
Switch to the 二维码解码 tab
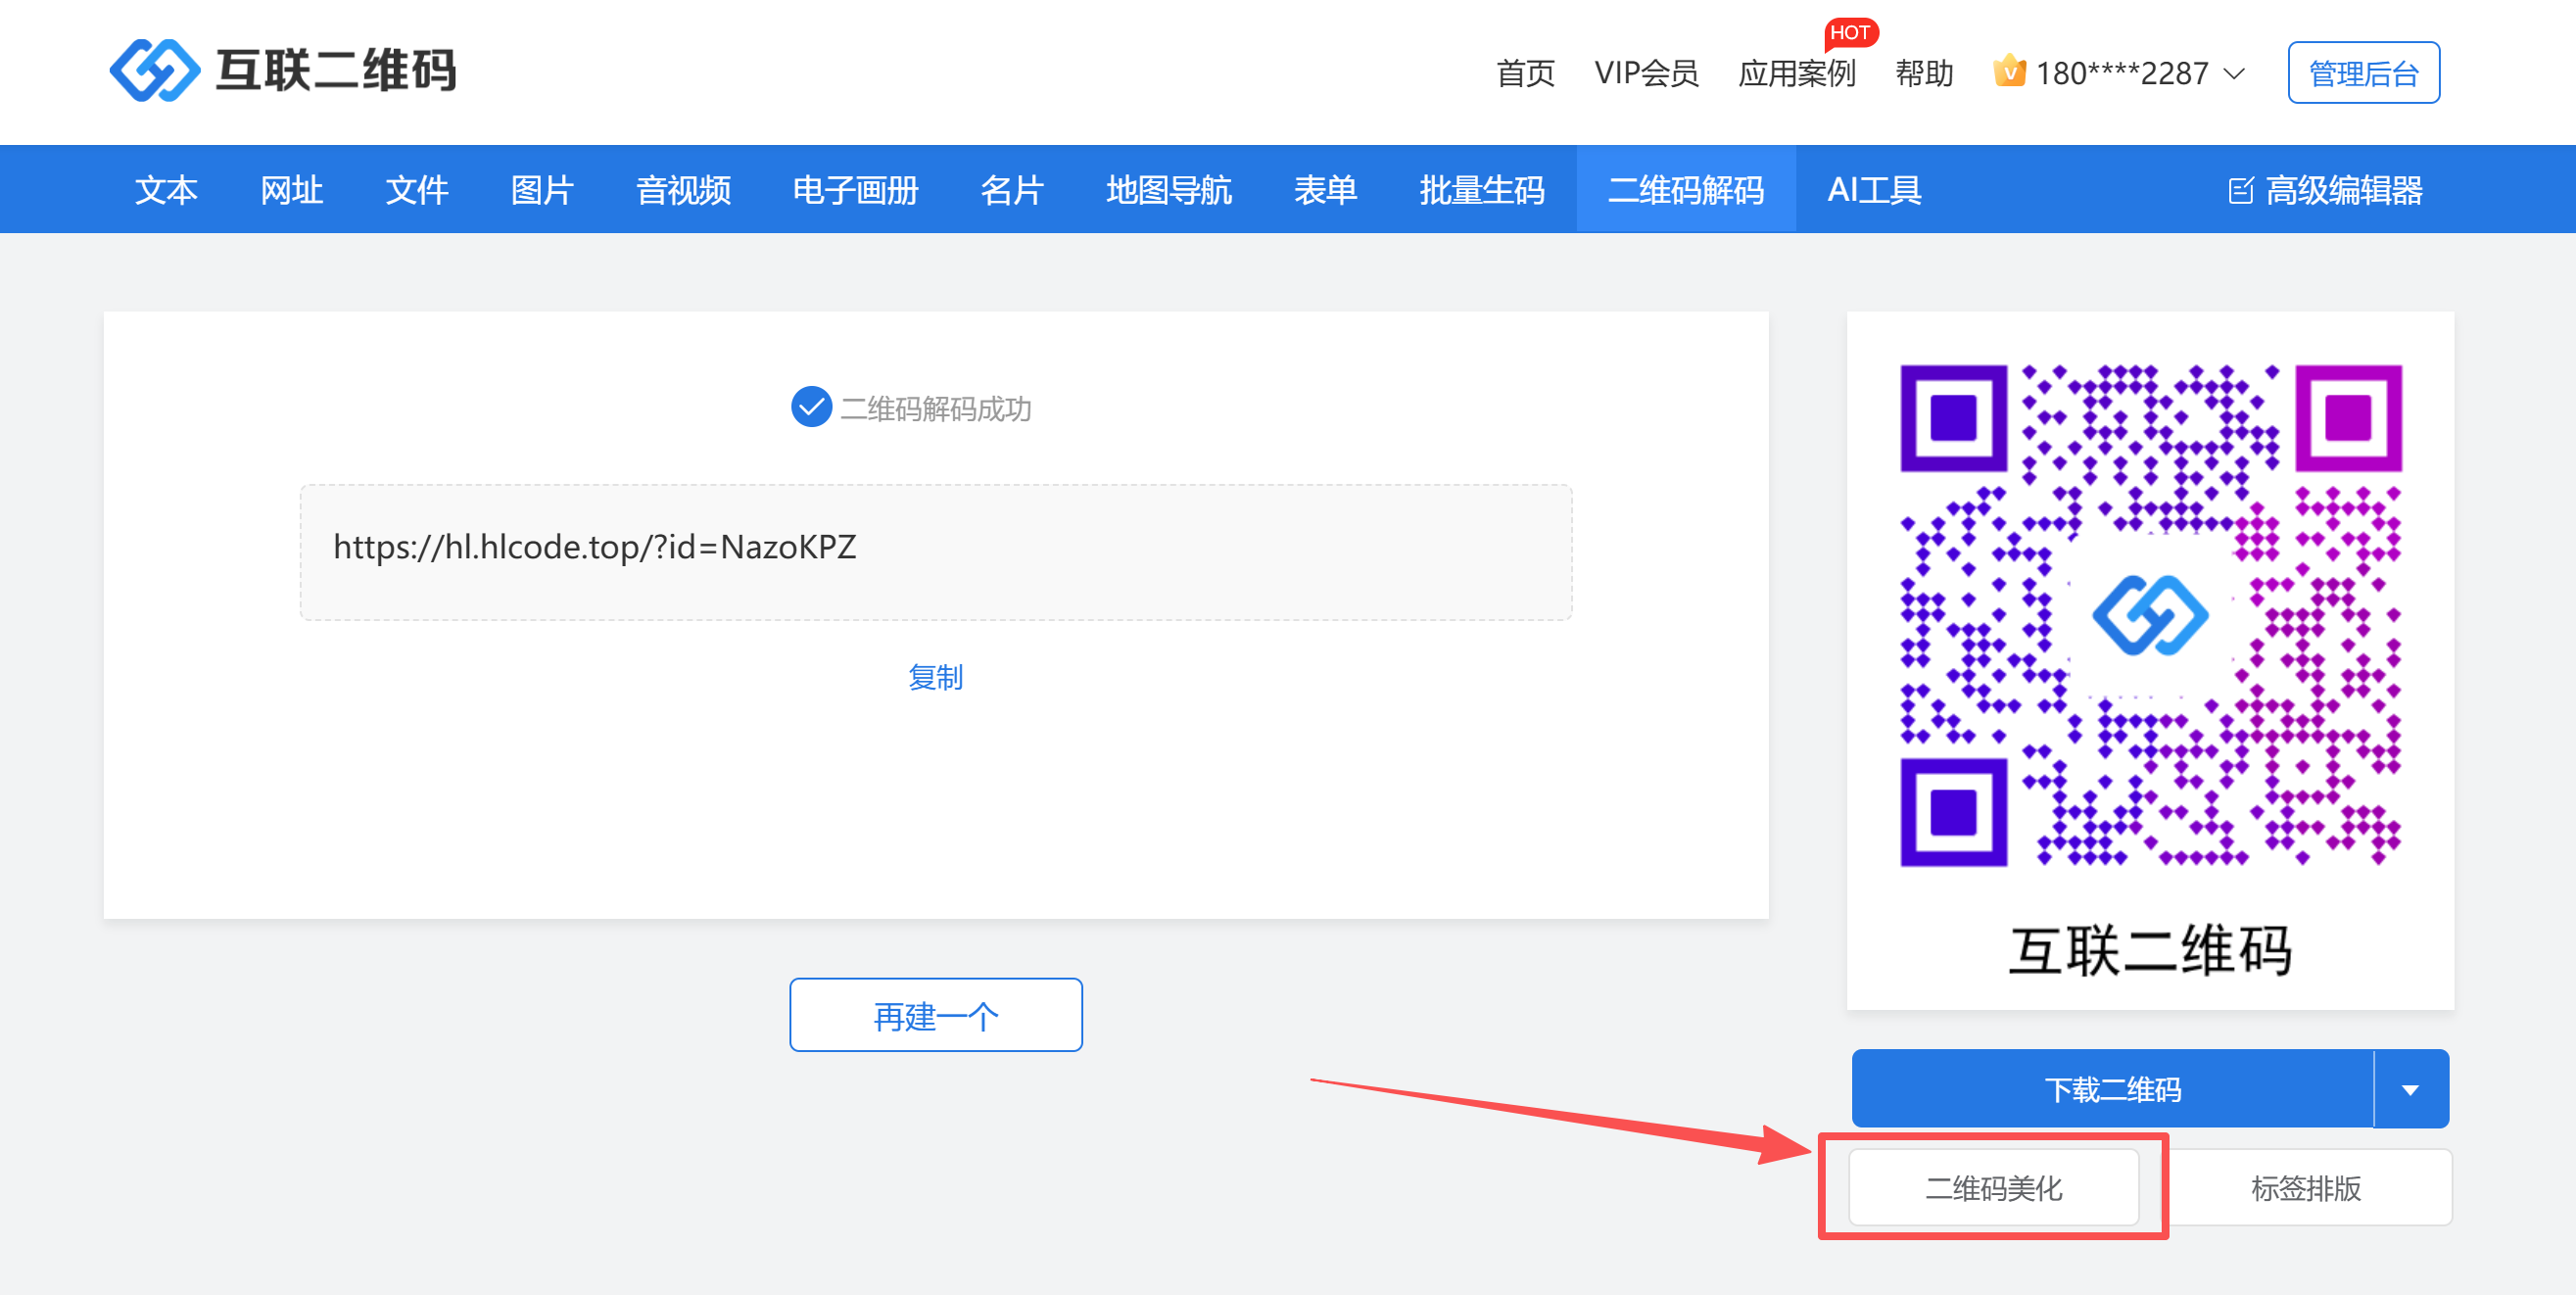point(1685,190)
